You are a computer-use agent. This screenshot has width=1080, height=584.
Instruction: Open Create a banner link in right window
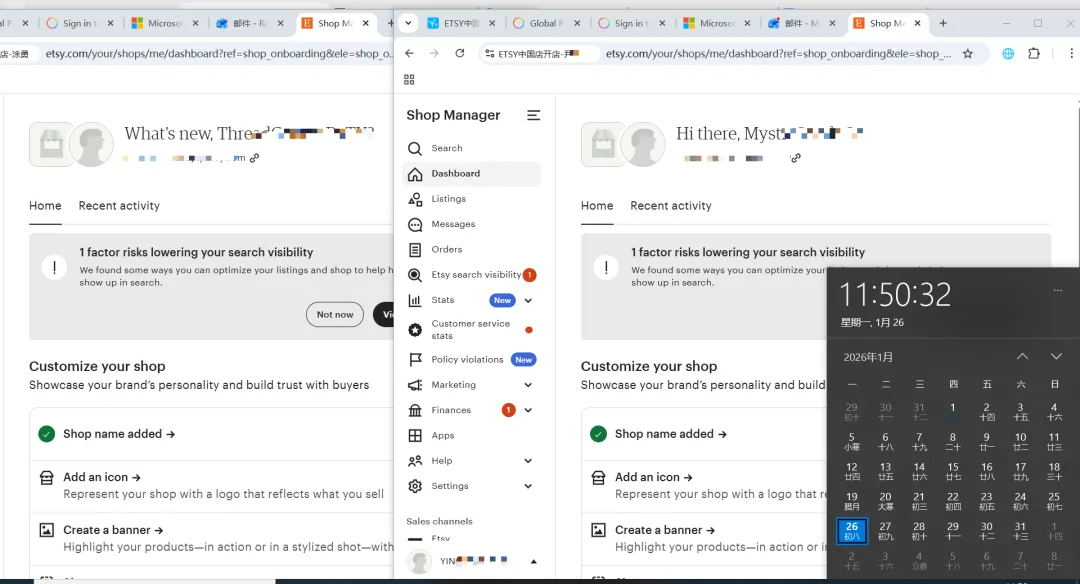[x=665, y=530]
